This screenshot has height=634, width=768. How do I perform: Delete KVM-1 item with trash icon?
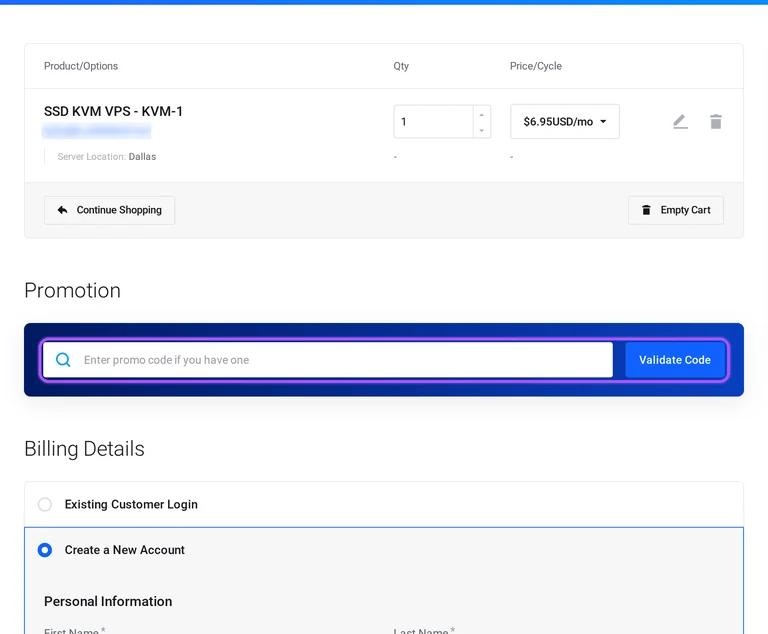pyautogui.click(x=716, y=122)
